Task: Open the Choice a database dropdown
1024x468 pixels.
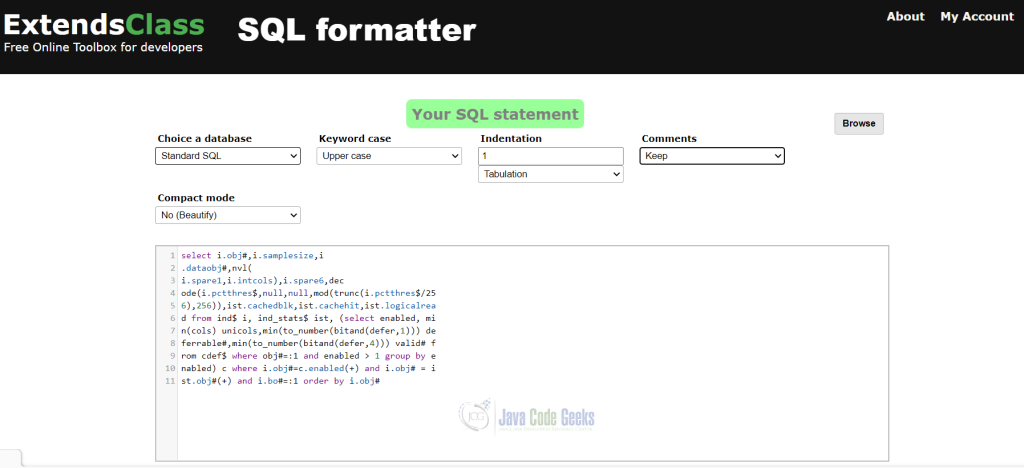Action: coord(228,156)
